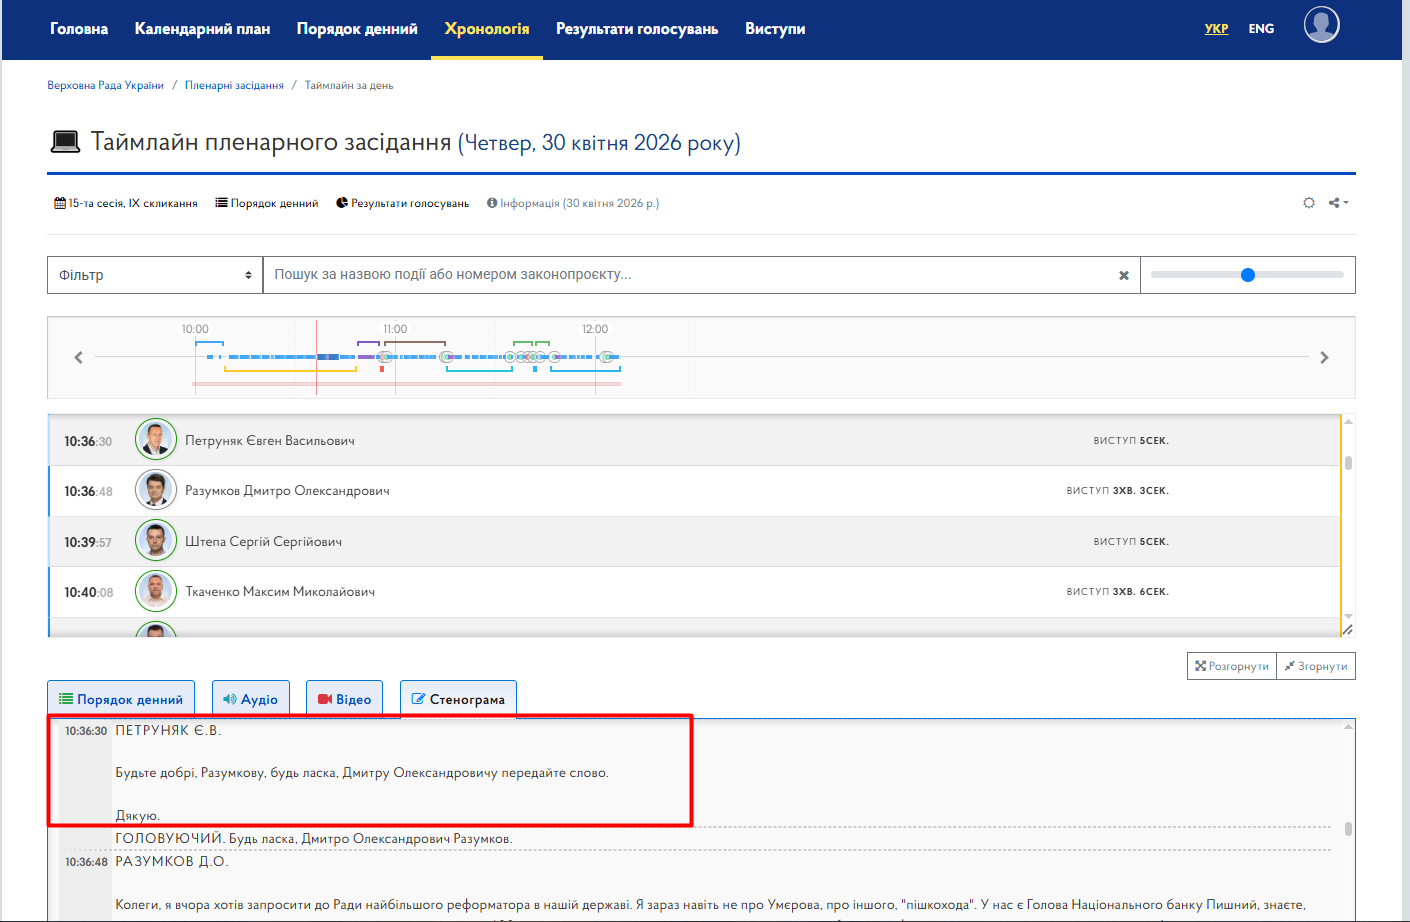Image resolution: width=1410 pixels, height=922 pixels.
Task: Open the share icon dropdown
Action: (1339, 203)
